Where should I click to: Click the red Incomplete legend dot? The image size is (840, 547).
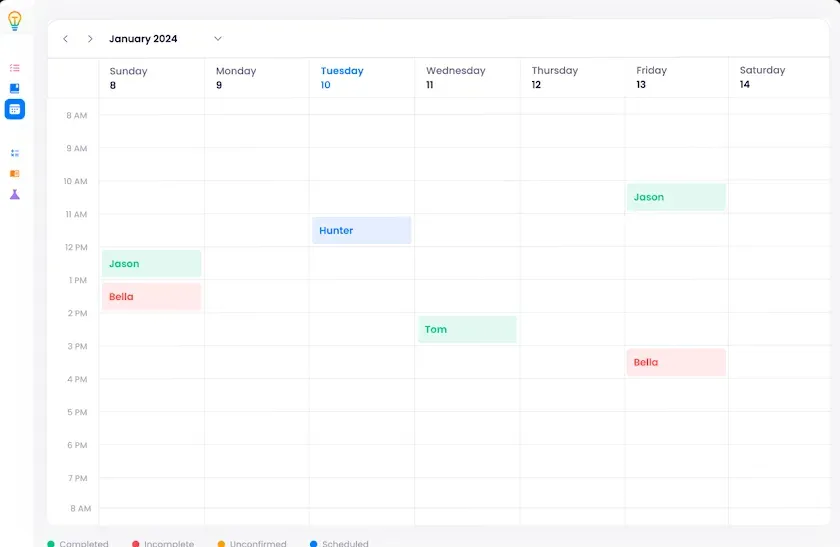point(136,544)
